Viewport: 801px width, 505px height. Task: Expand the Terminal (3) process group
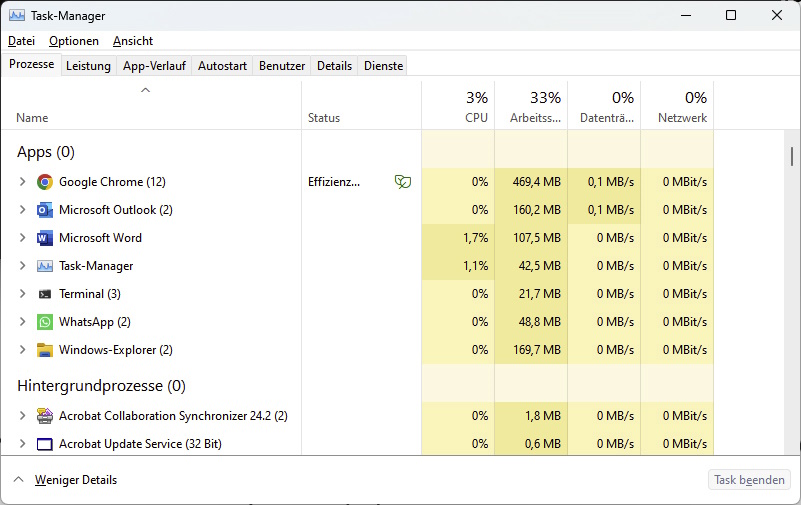(22, 294)
